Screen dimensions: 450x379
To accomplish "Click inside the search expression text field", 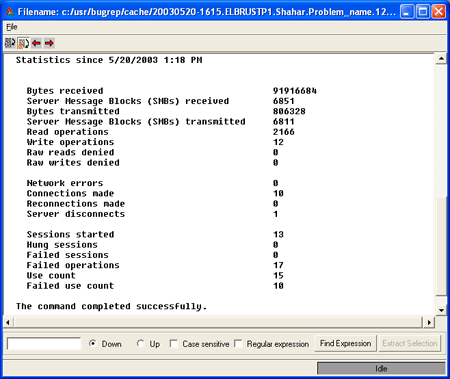I will point(44,344).
